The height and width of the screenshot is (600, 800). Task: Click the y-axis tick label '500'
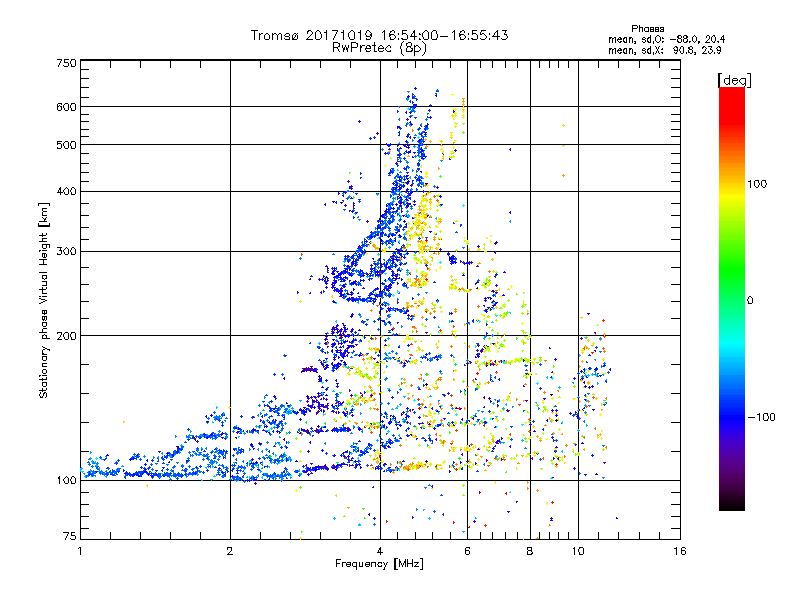(x=66, y=145)
